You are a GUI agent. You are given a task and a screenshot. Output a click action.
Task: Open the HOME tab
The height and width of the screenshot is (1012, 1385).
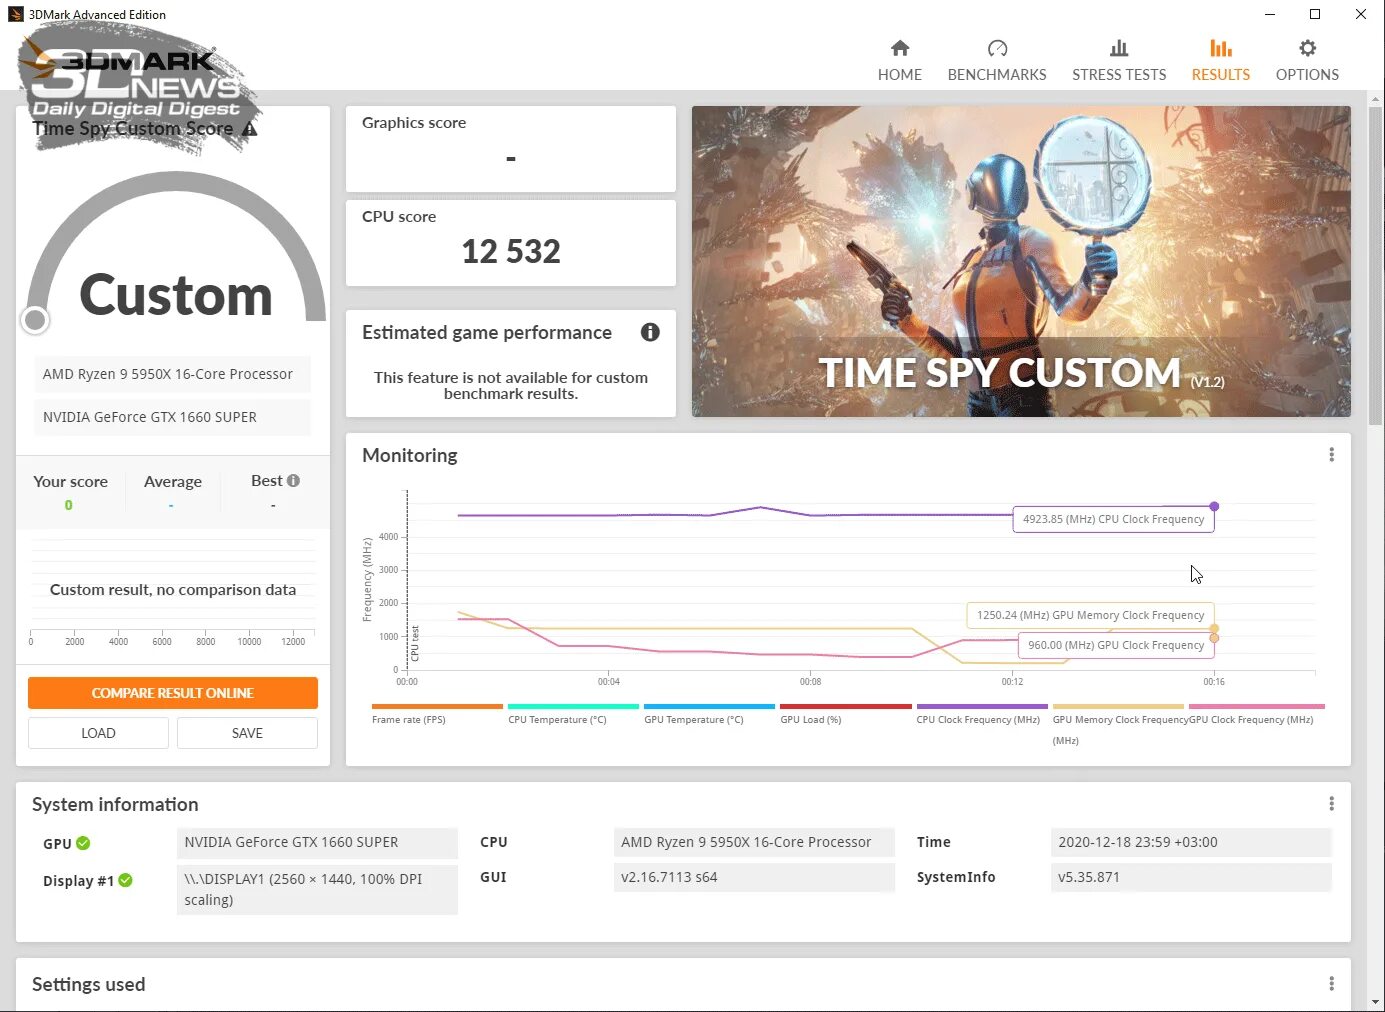(x=900, y=60)
